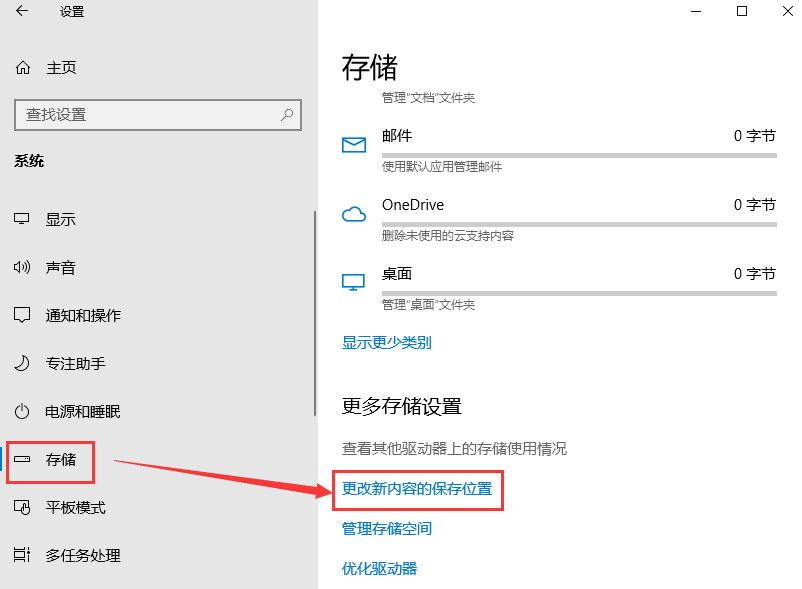This screenshot has height=589, width=802.
Task: Focus the 查找设置 search box
Action: pos(158,115)
